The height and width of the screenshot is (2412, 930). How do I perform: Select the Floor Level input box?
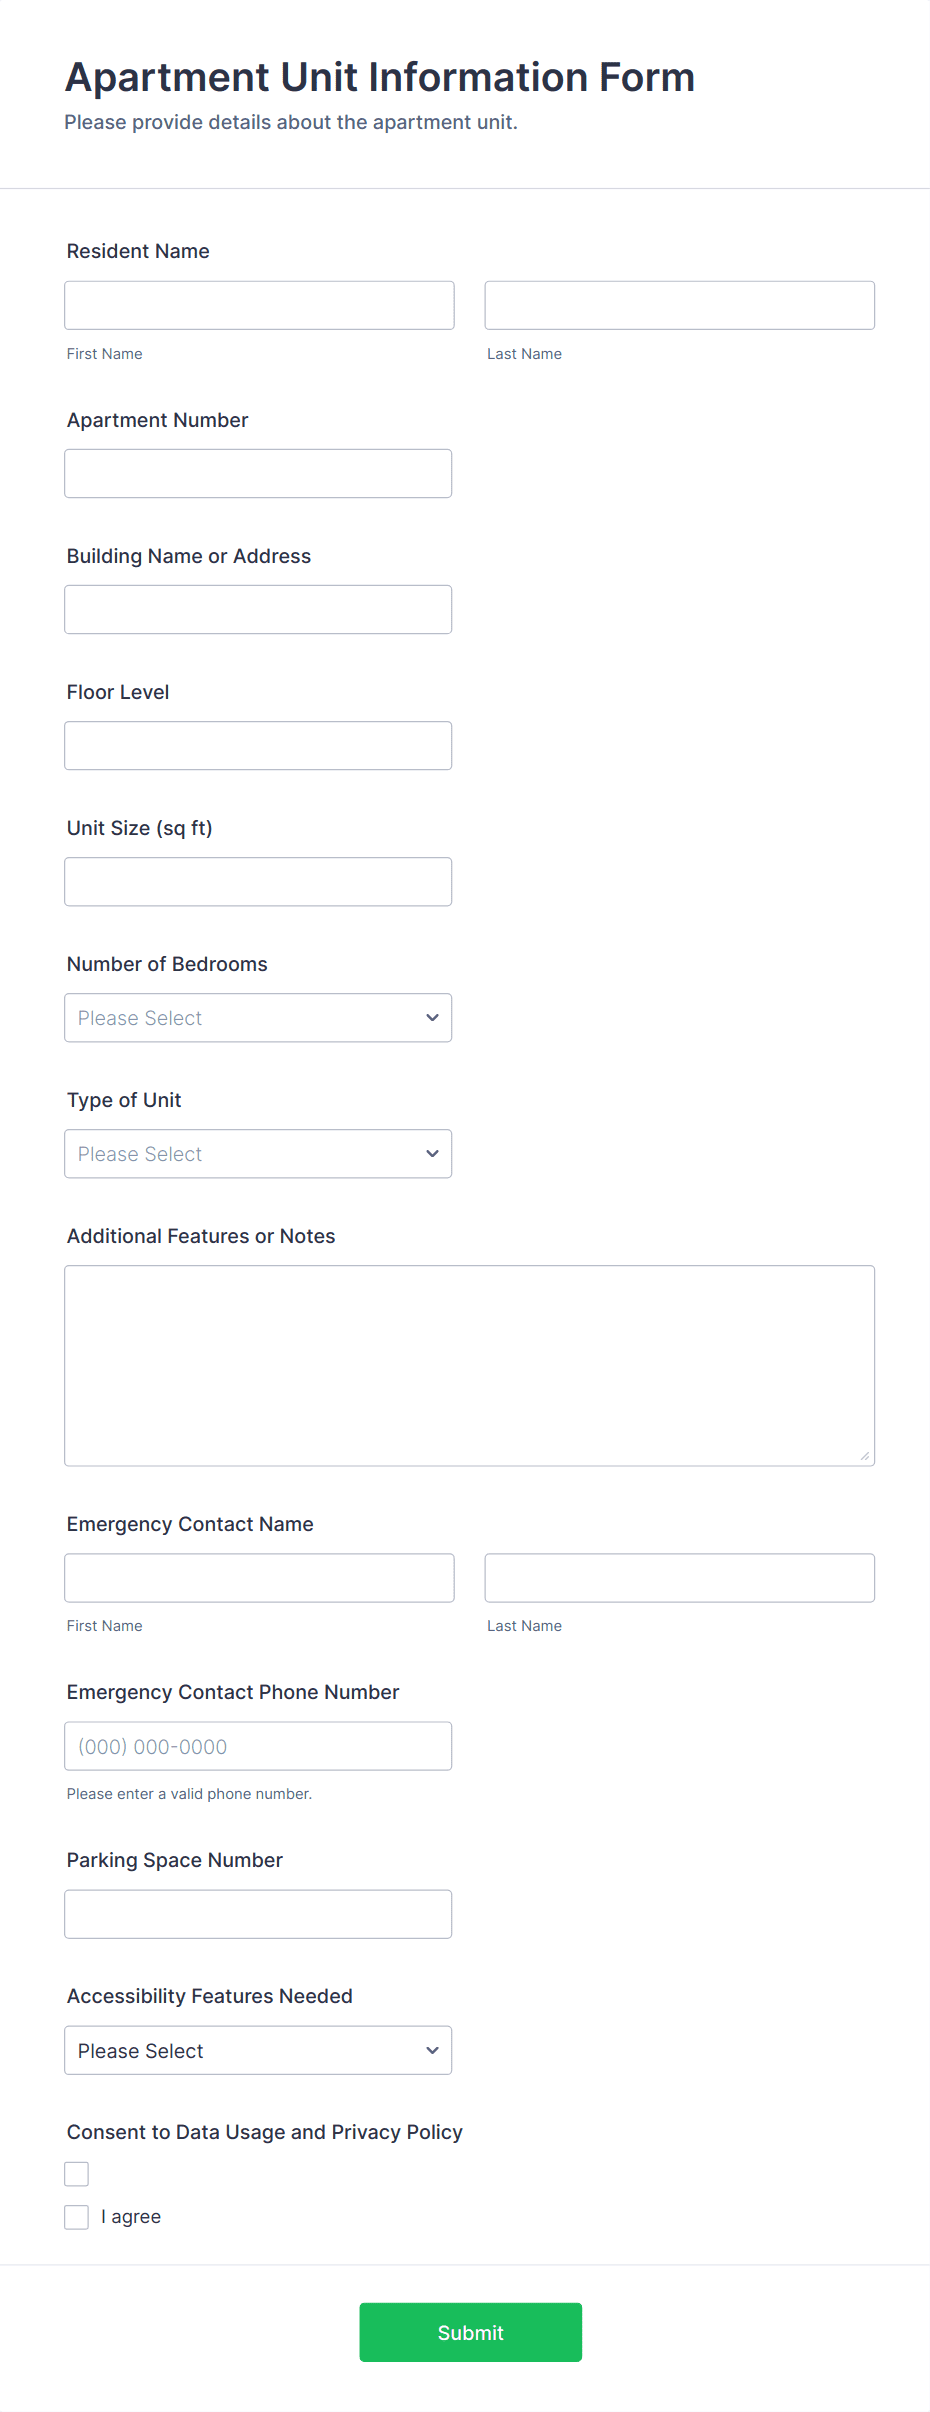[x=258, y=745]
